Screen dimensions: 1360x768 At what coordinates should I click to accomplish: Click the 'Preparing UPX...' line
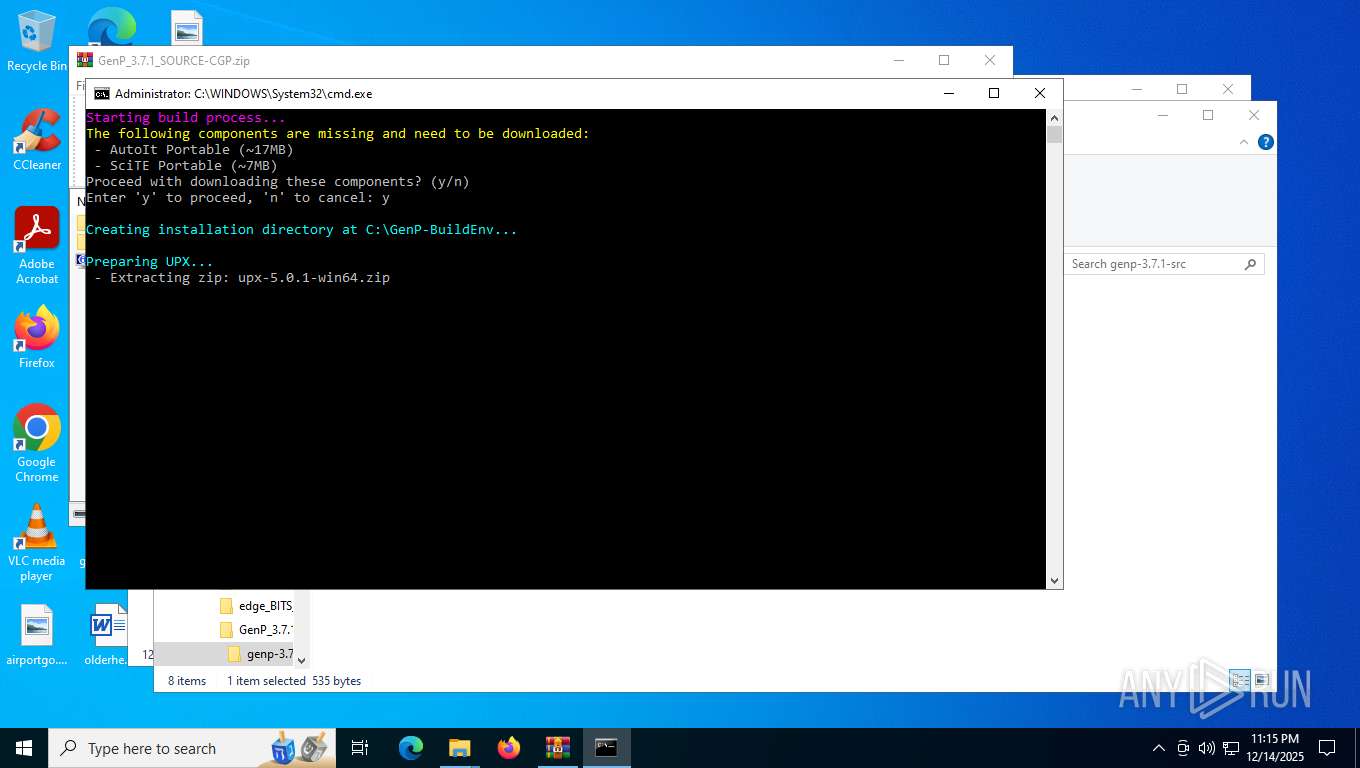[150, 262]
